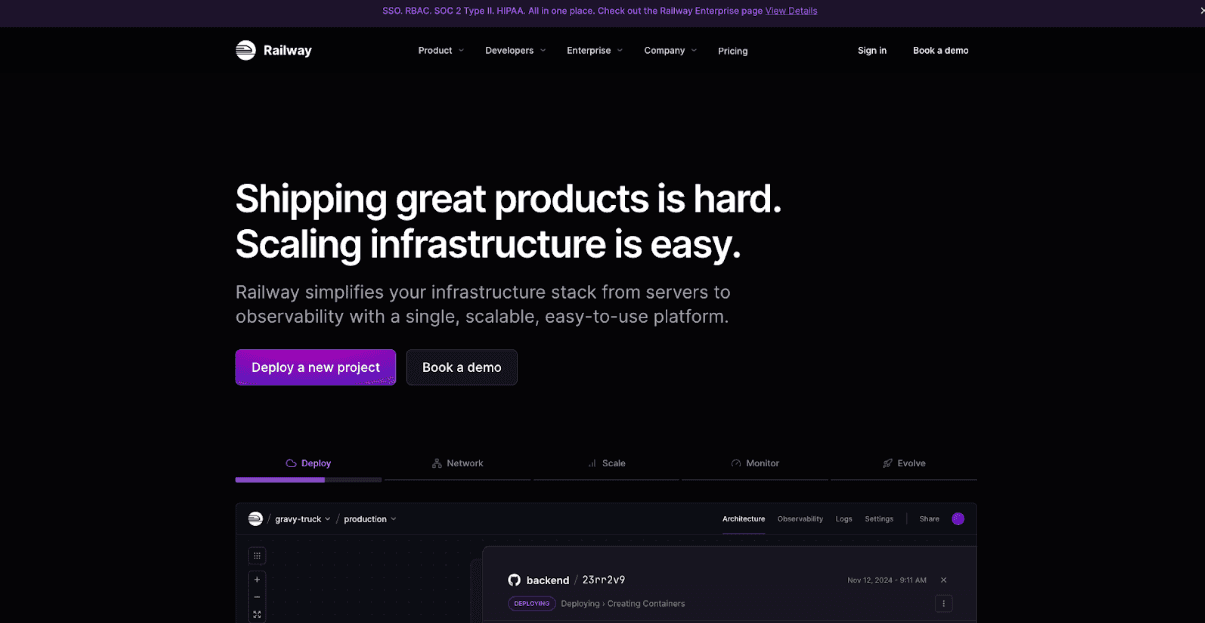Open the Observability tab in the dashboard
Screen dimensions: 1205x623
pyautogui.click(x=800, y=519)
